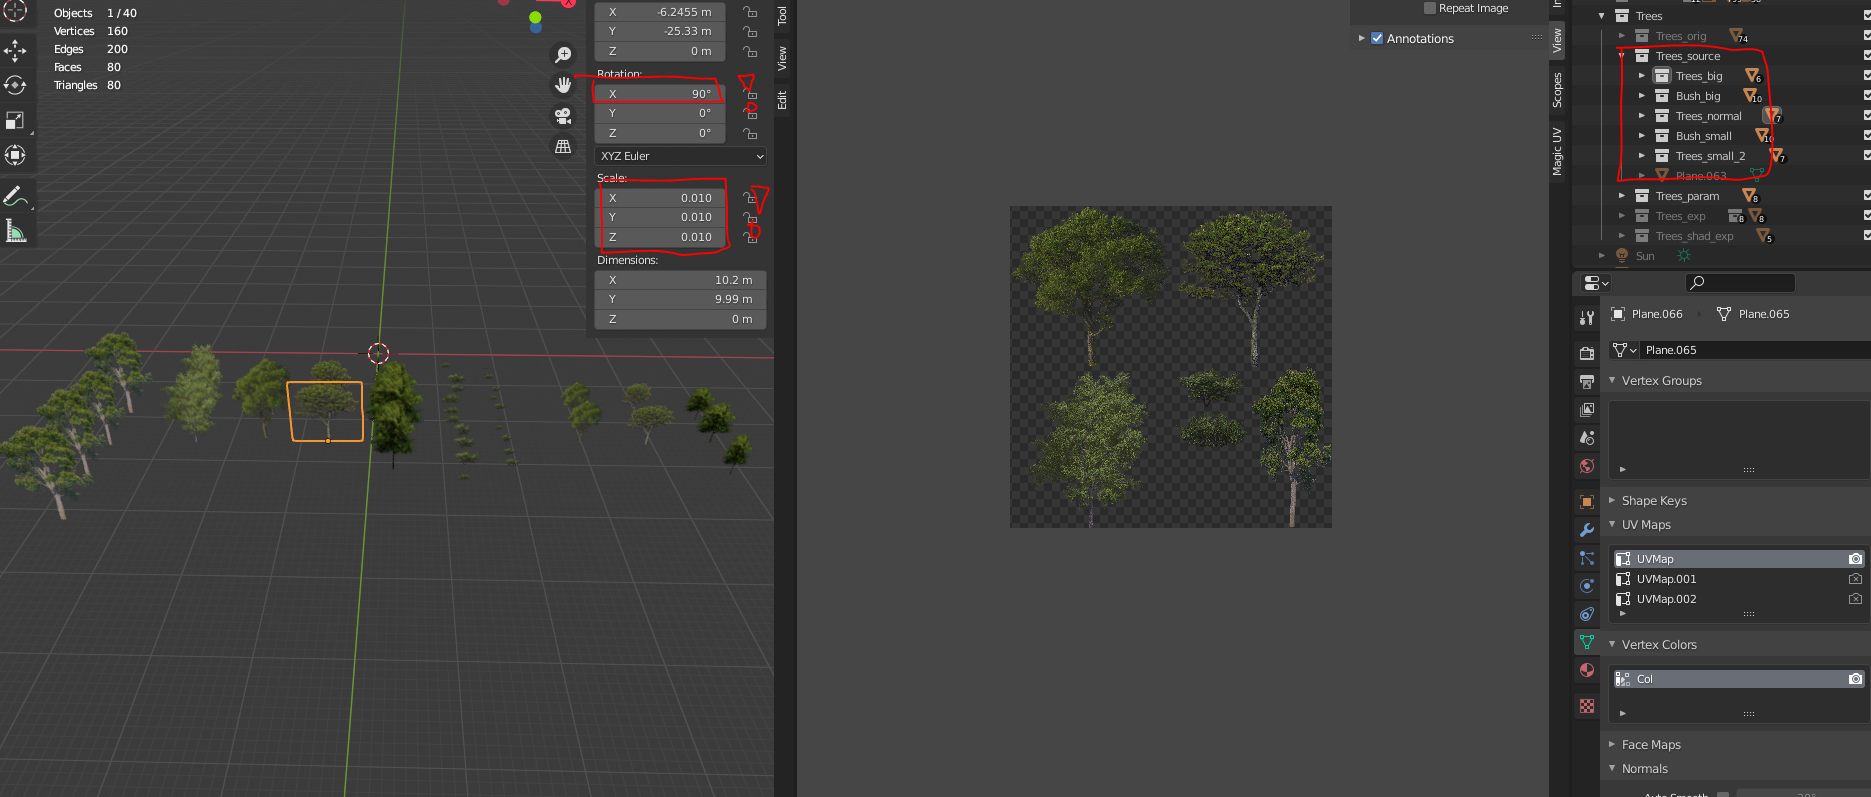Toggle lock on Rotation Z
This screenshot has width=1871, height=797.
click(x=749, y=133)
